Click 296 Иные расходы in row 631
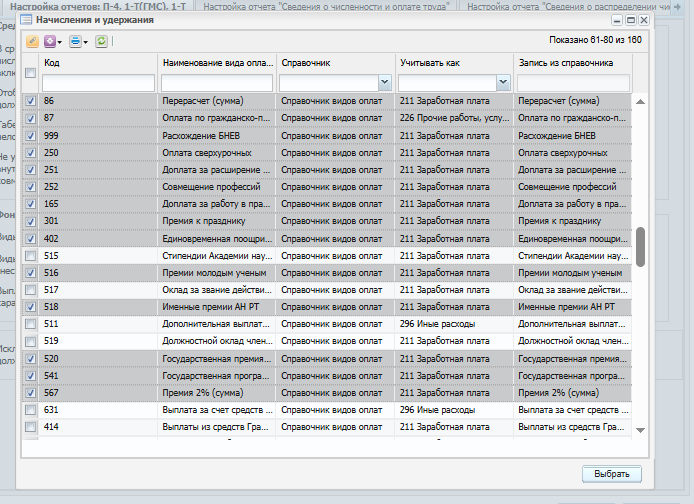This screenshot has width=694, height=504. 454,410
